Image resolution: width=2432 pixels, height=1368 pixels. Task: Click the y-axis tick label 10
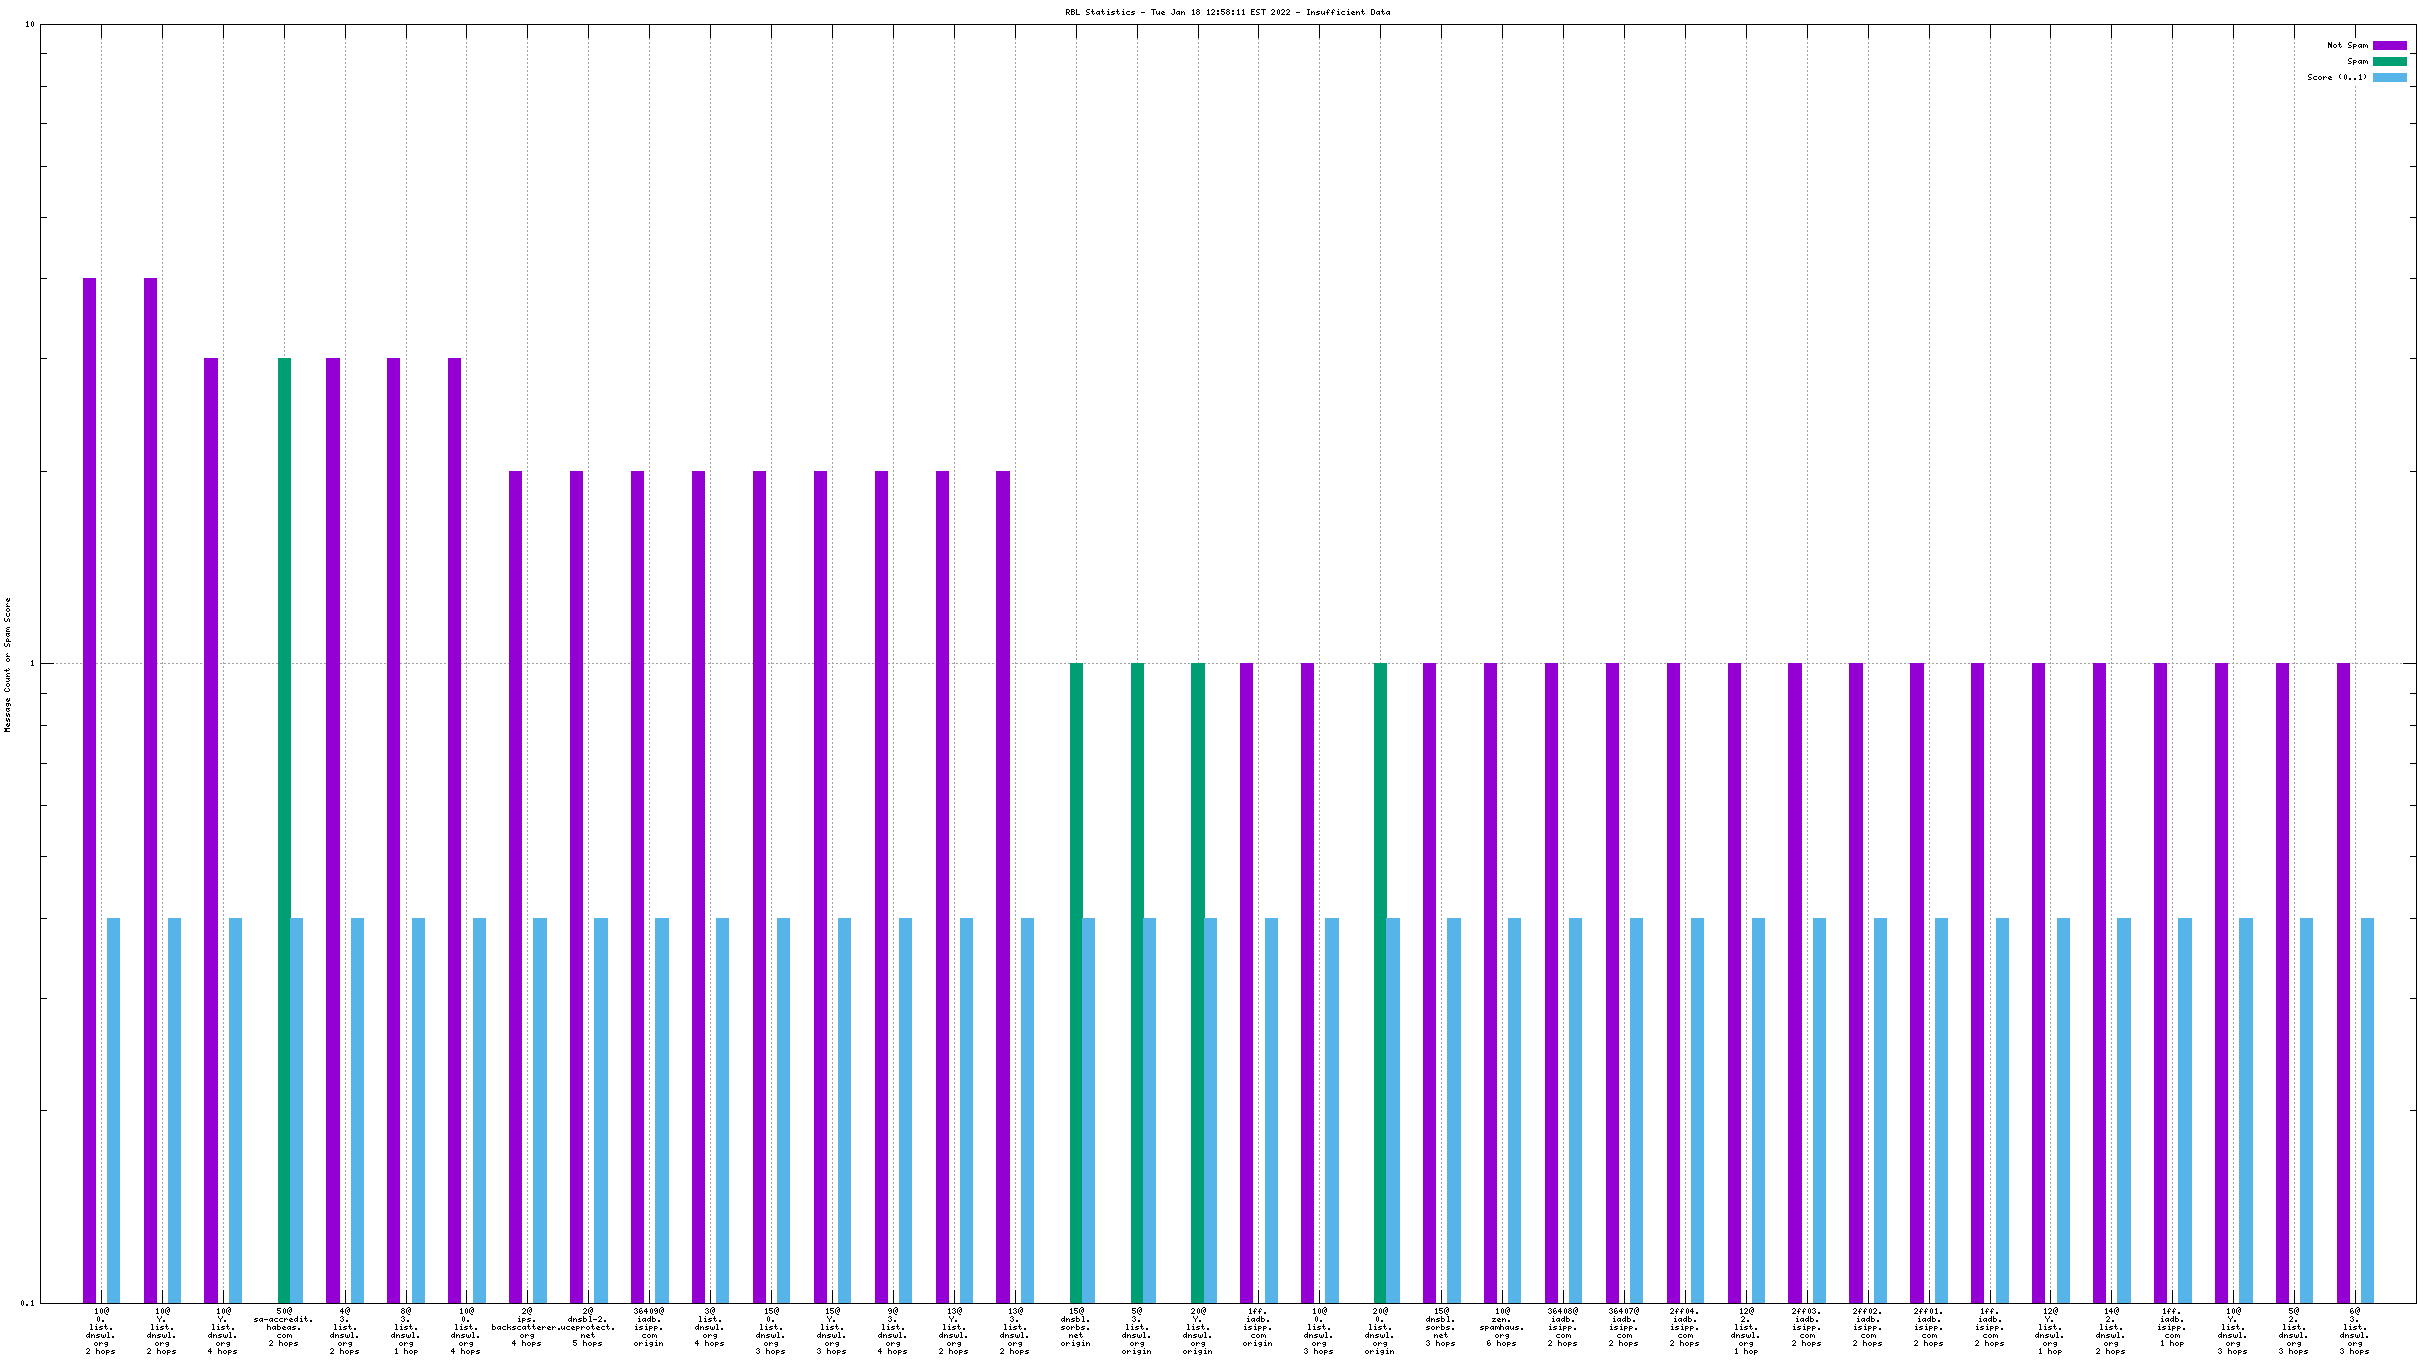(x=29, y=24)
